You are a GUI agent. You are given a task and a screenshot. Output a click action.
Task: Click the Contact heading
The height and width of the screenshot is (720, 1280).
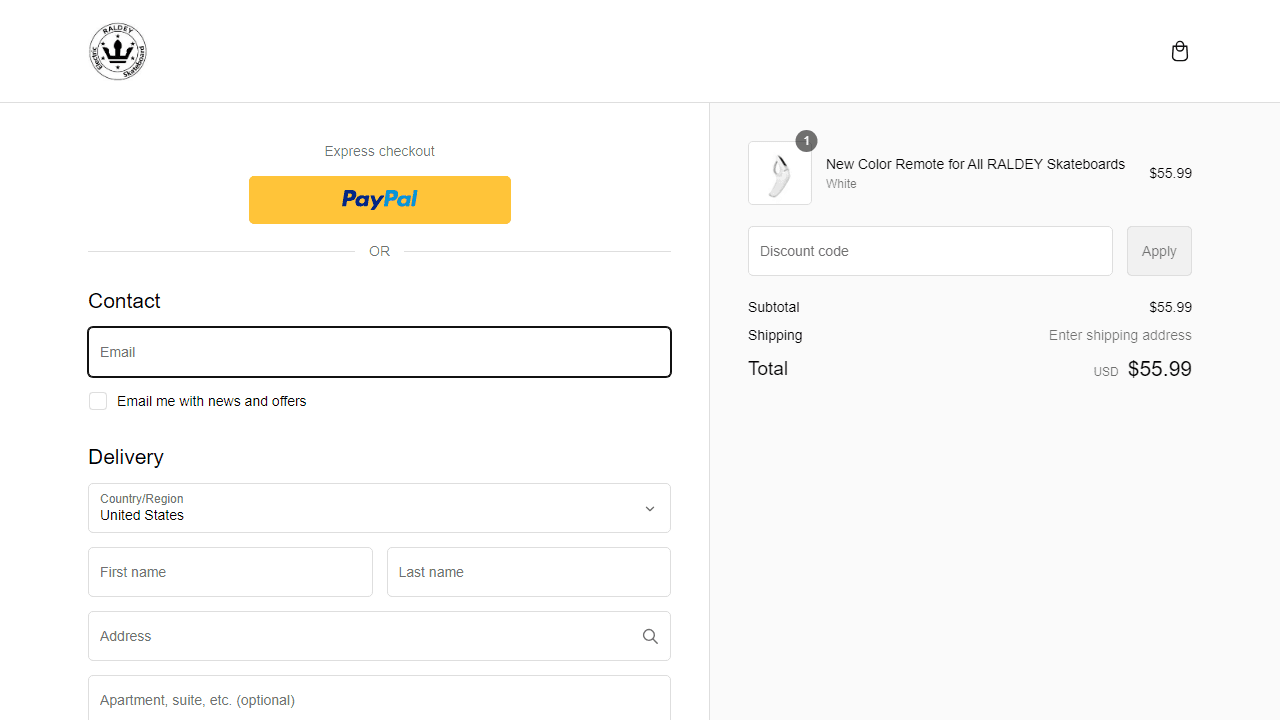click(x=124, y=301)
